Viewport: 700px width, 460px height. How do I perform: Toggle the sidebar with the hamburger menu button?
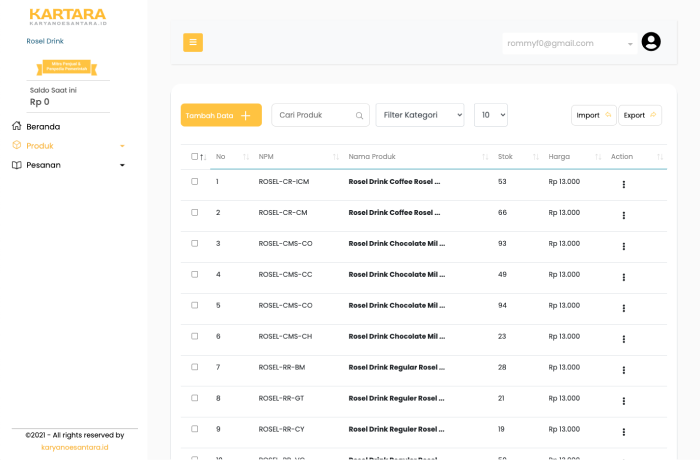coord(193,42)
